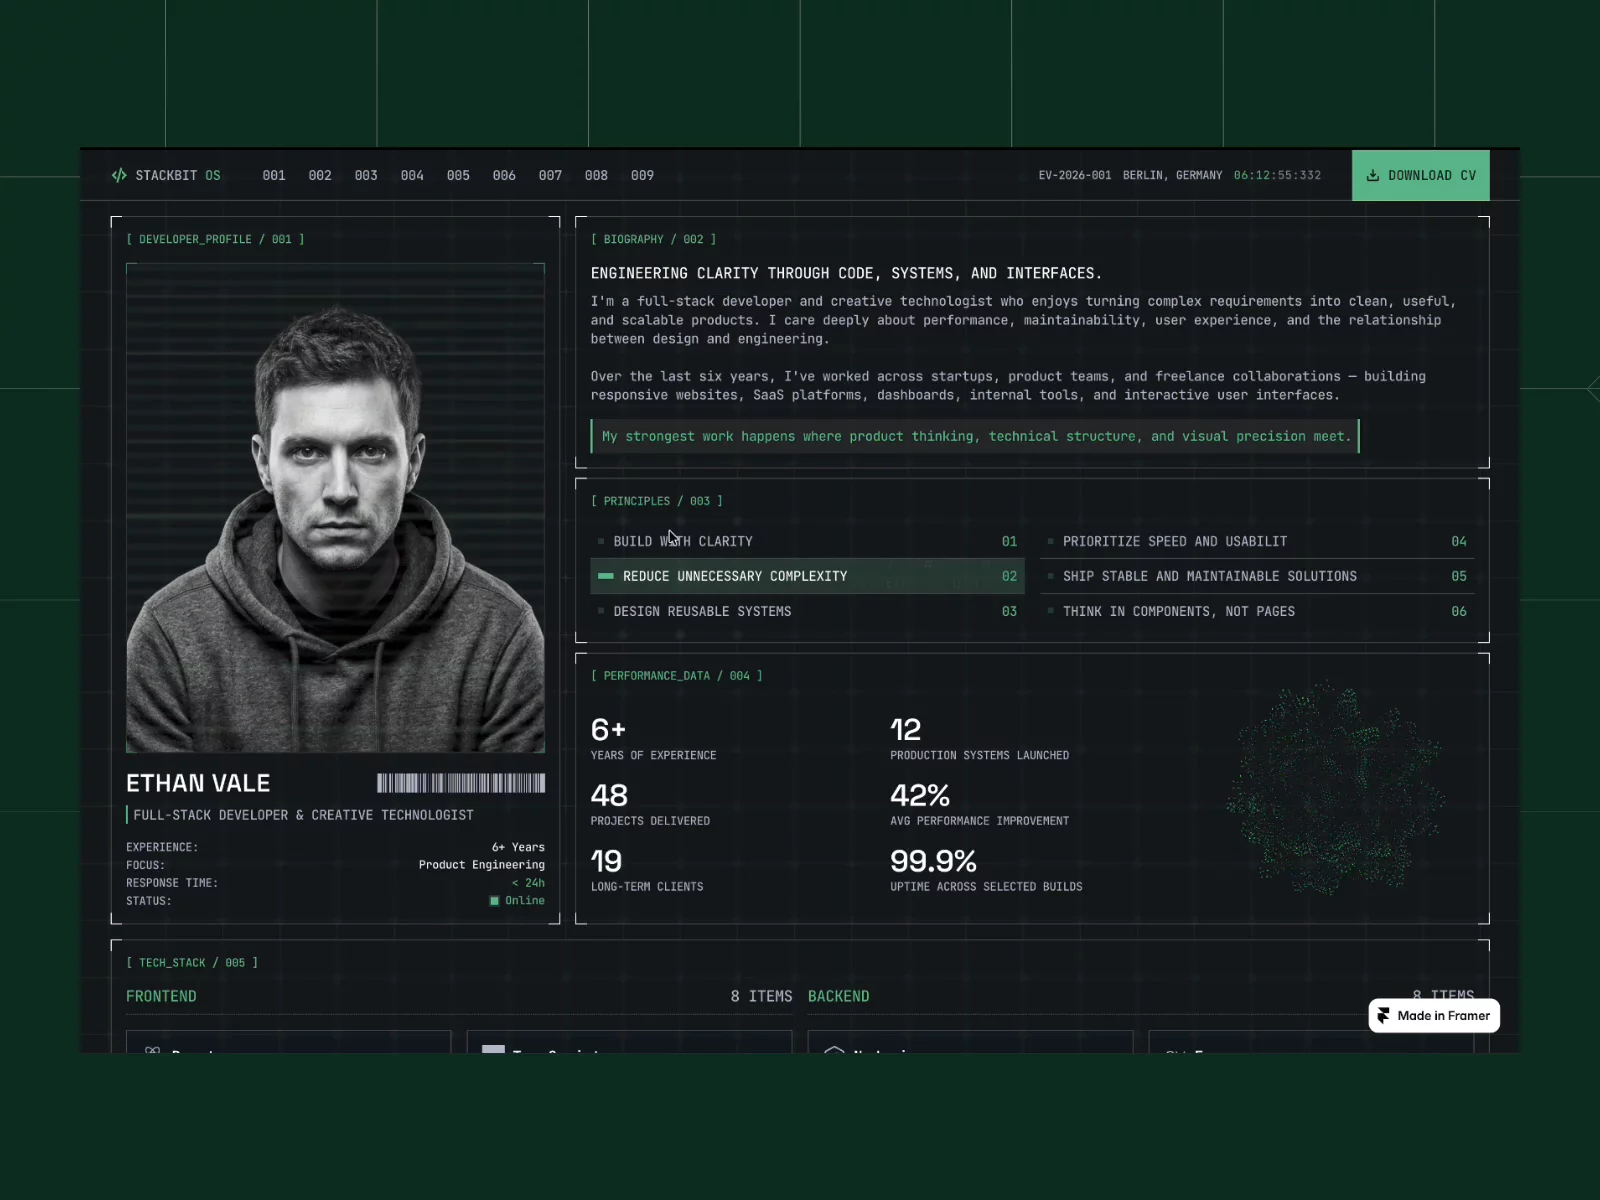Viewport: 1600px width, 1200px height.
Task: Select principle Prioritize Speed and Usability
Action: 1257,541
